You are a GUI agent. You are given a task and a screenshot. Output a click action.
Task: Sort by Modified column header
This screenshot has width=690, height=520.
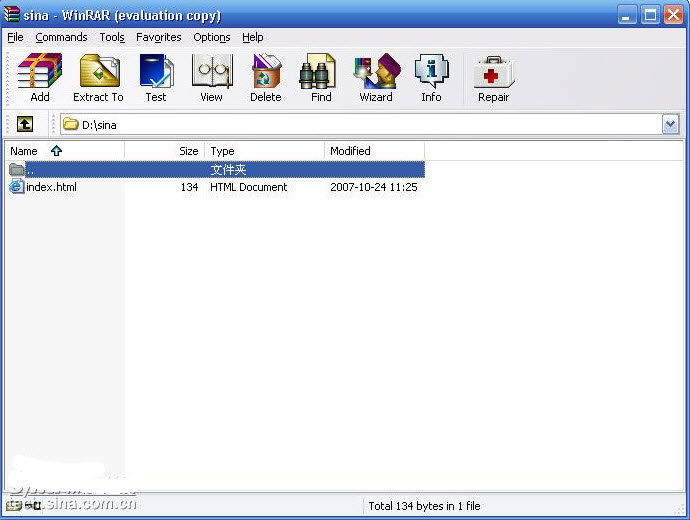[x=374, y=151]
